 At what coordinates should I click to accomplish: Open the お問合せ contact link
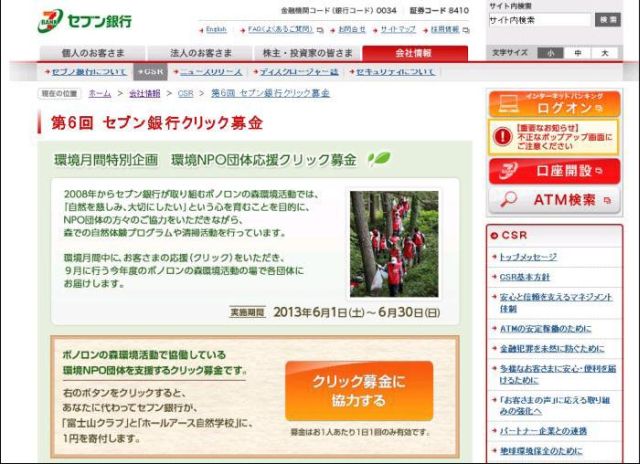tap(352, 29)
